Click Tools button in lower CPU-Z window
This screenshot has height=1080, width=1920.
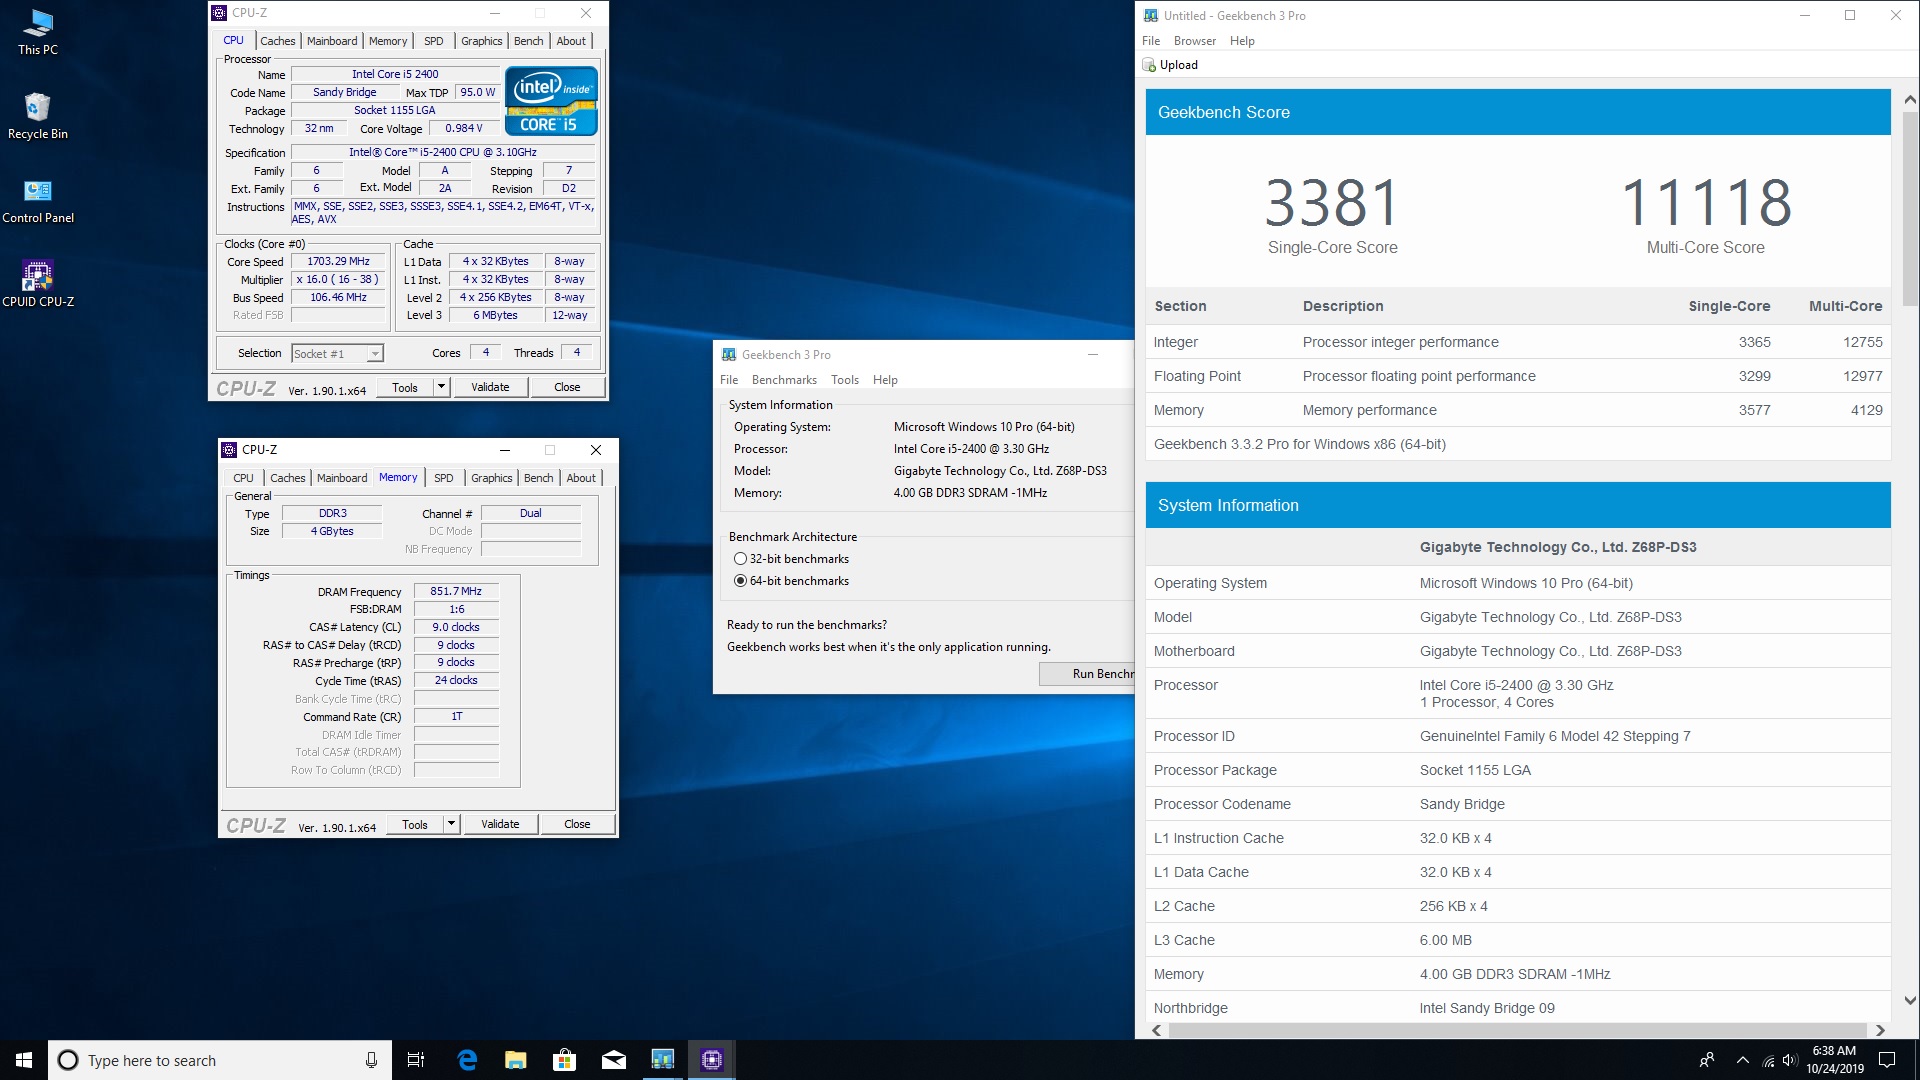point(415,824)
